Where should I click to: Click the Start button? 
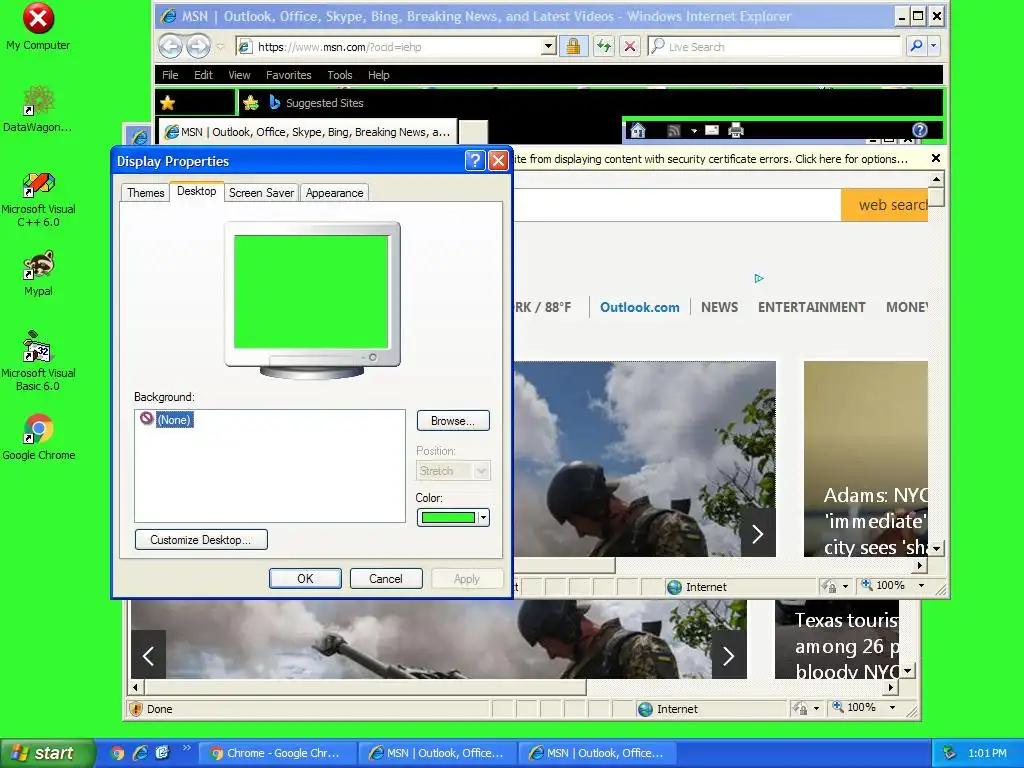(46, 753)
